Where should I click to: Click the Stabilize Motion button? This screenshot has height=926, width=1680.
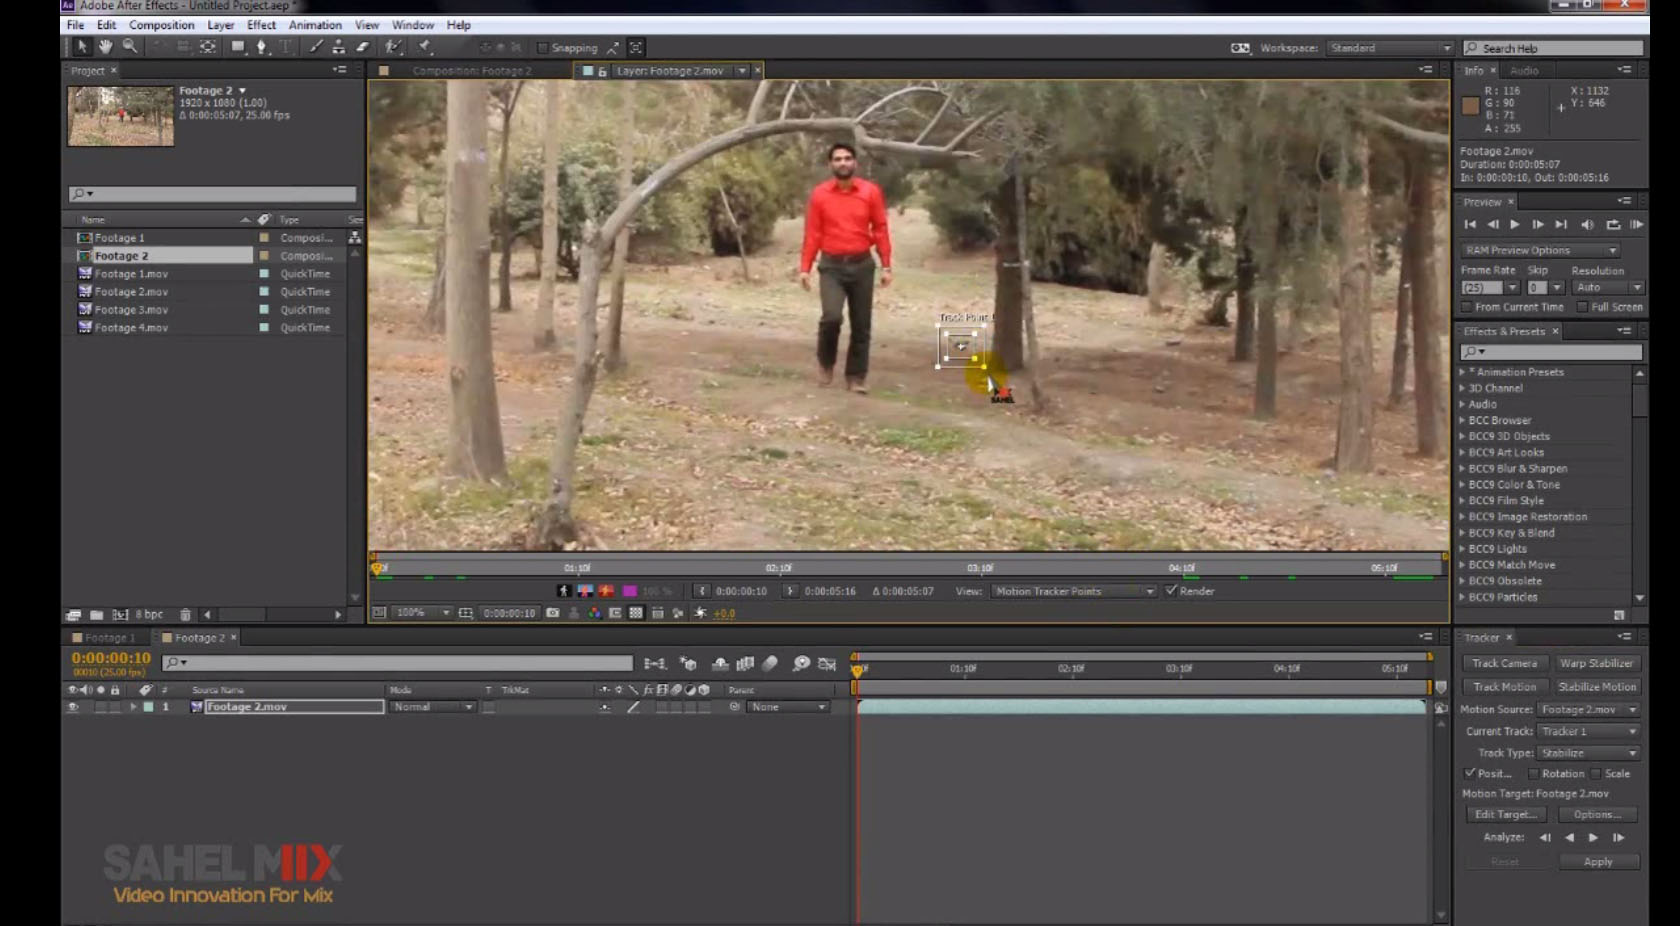[1596, 687]
